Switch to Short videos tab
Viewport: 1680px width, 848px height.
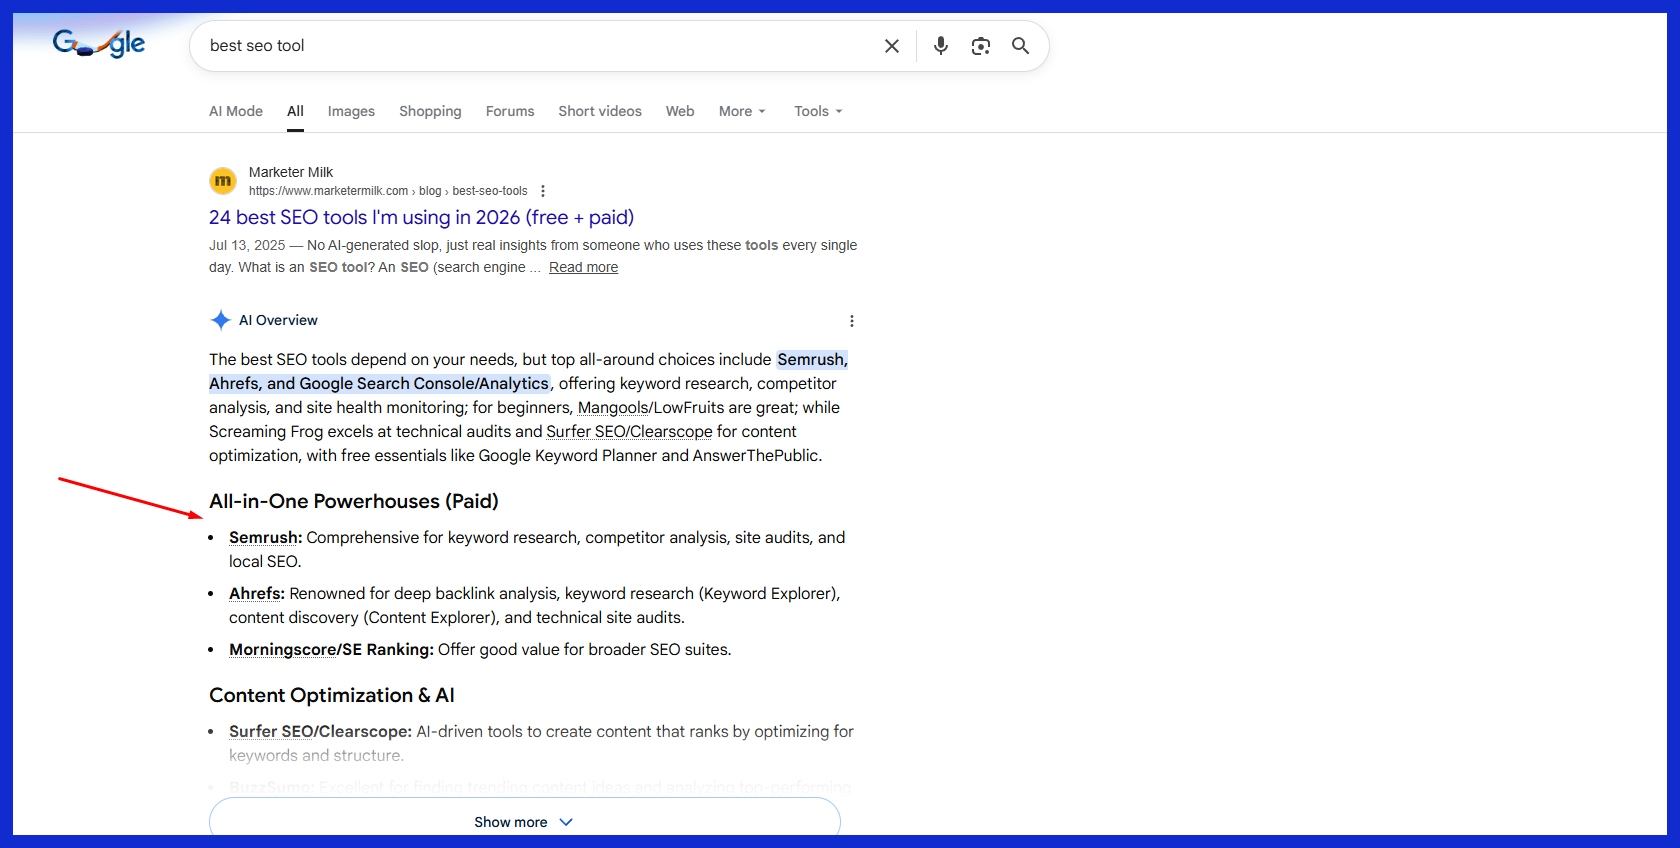point(600,111)
